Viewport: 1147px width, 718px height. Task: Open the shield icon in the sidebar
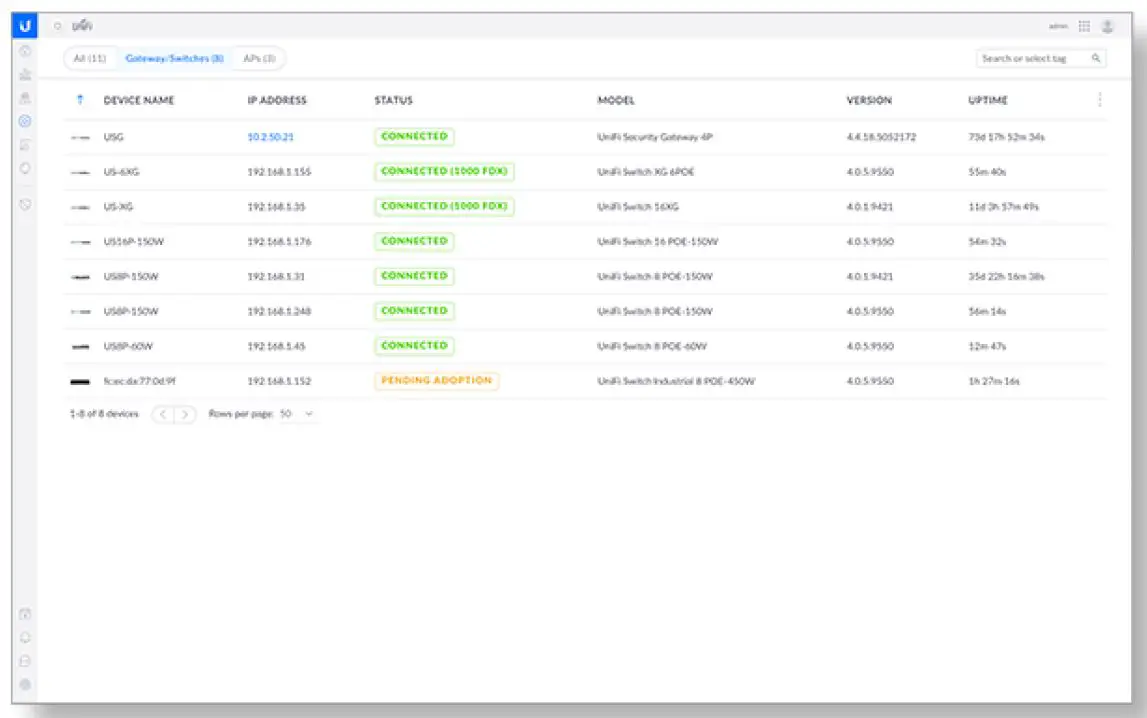click(25, 205)
